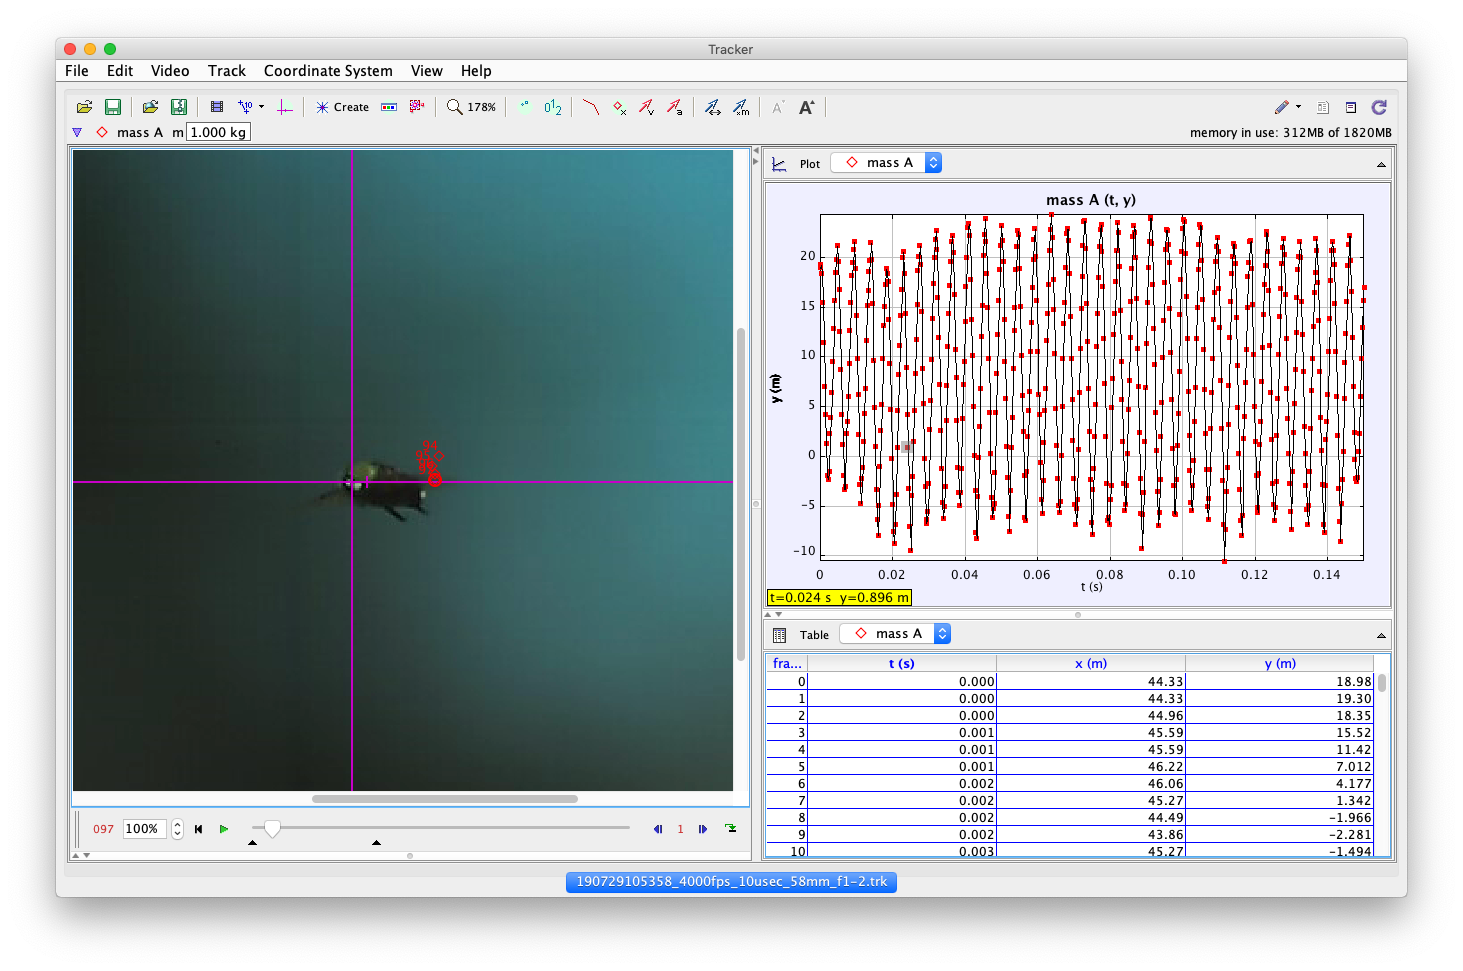Toggle the coordinate axes visibility icon

pos(285,107)
